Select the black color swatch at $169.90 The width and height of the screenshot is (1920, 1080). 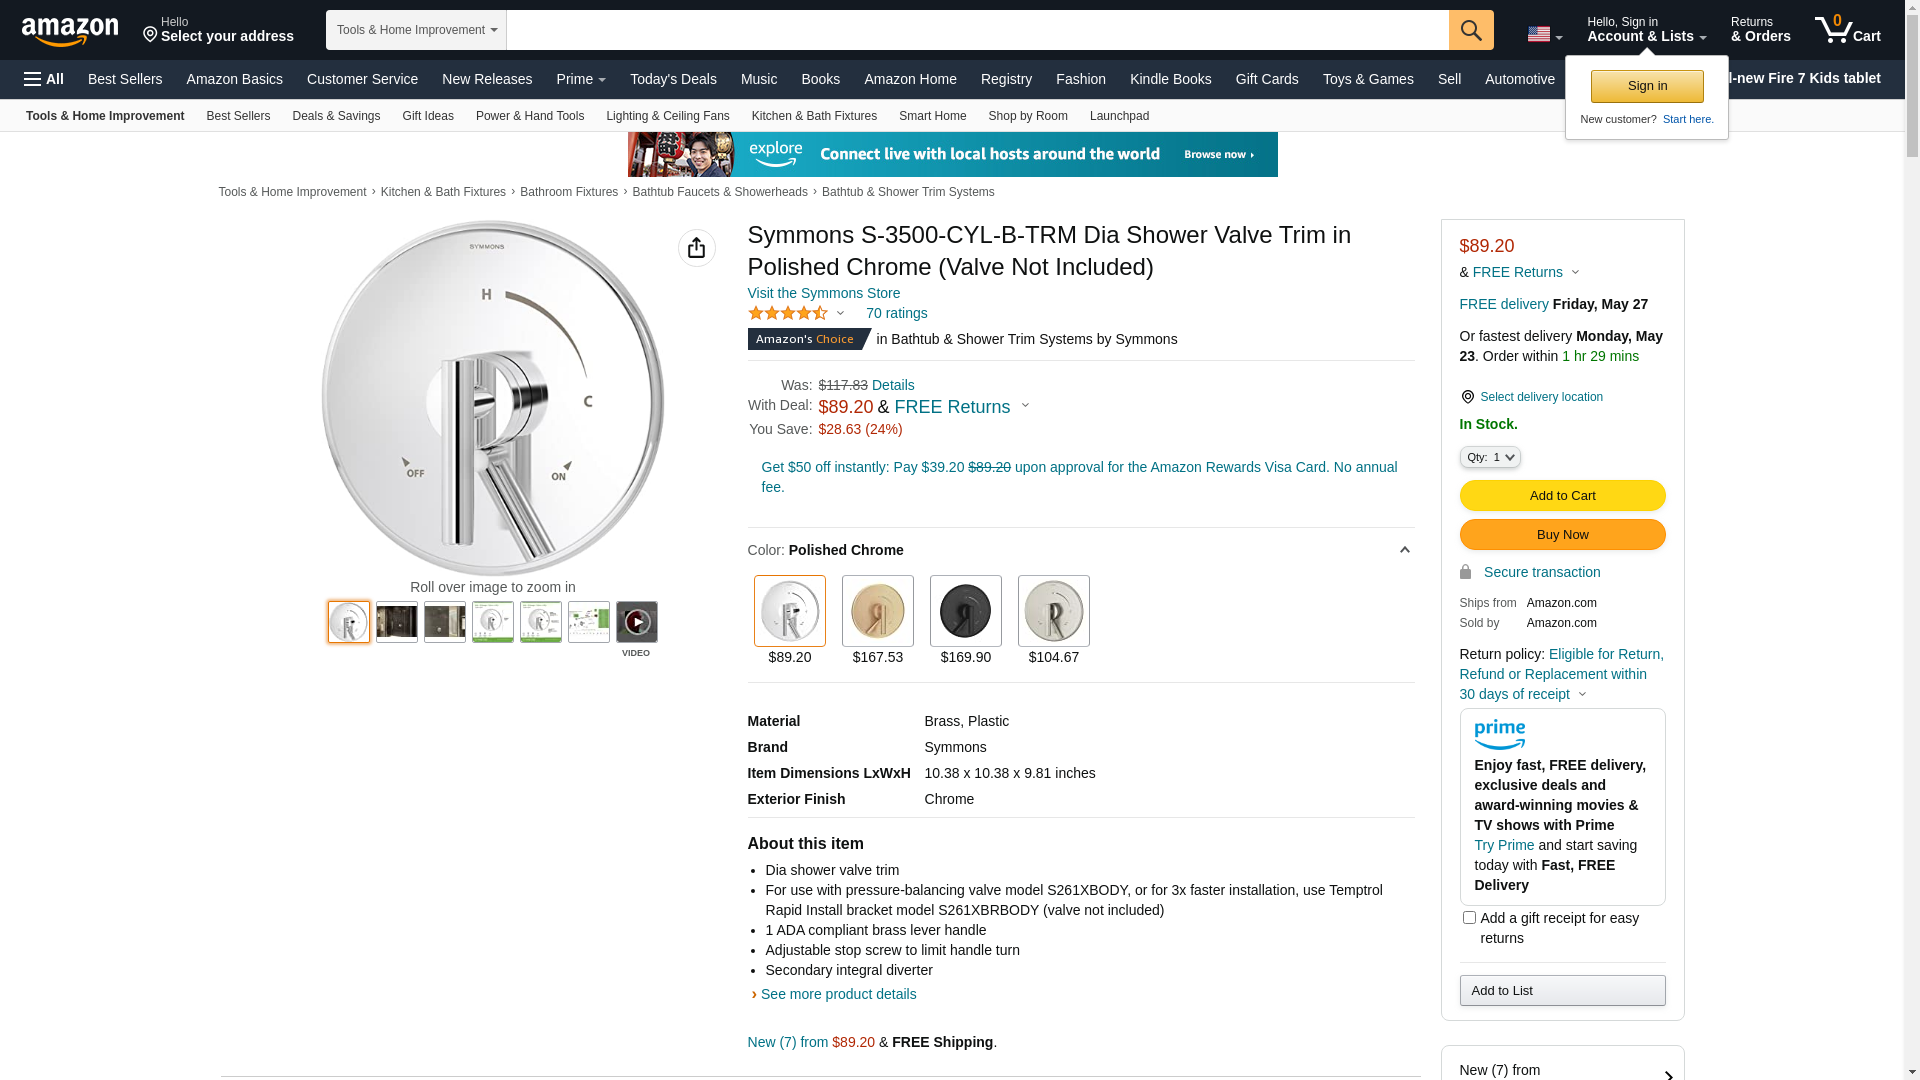(x=965, y=611)
